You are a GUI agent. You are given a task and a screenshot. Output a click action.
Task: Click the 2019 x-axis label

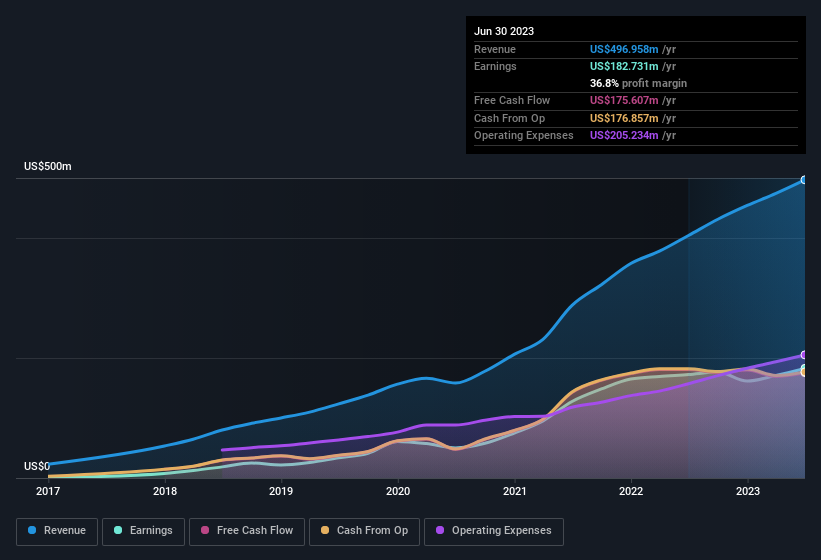coord(281,491)
